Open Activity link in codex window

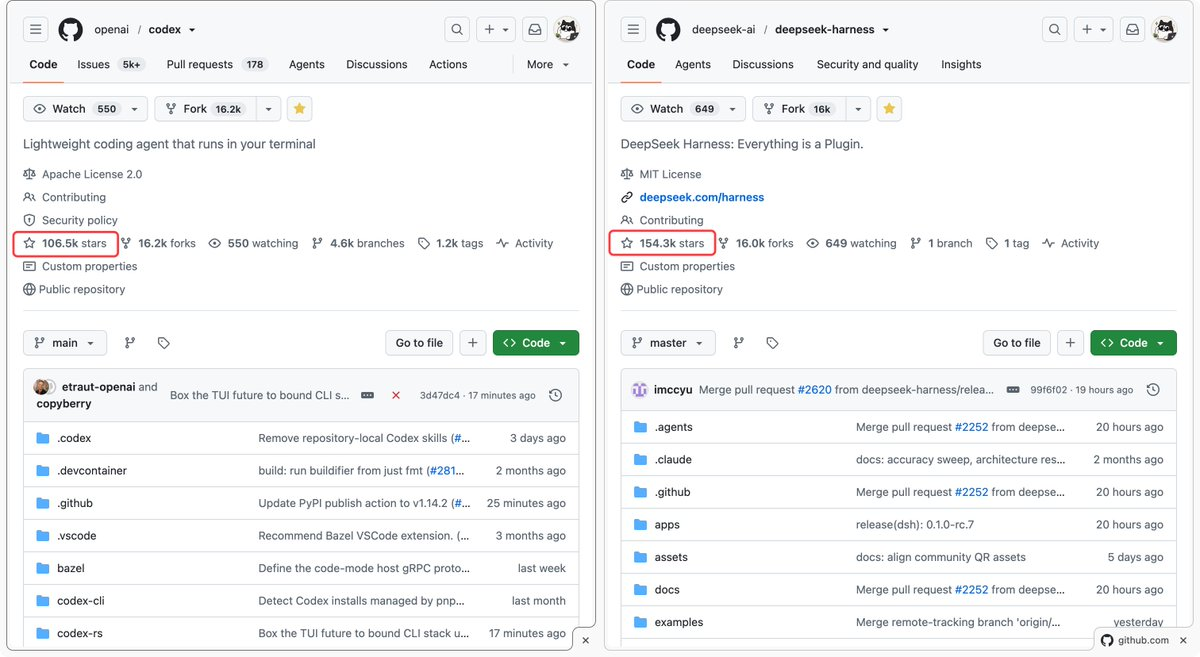coord(525,243)
